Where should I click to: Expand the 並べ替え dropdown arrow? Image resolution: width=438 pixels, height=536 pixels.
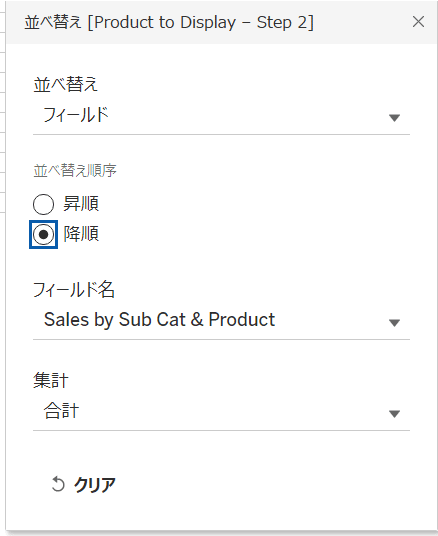(394, 118)
